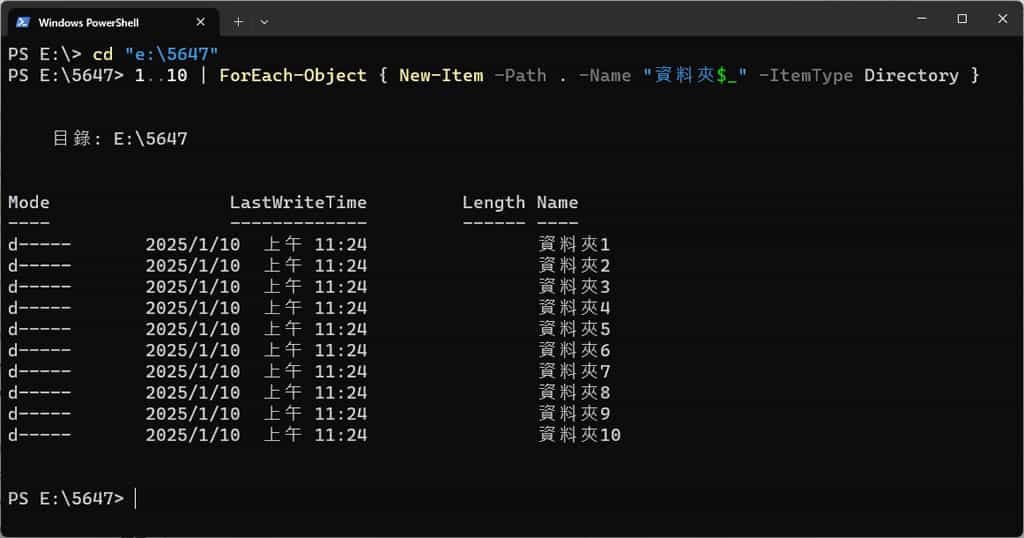Click the Directory keyword in the command

912,76
